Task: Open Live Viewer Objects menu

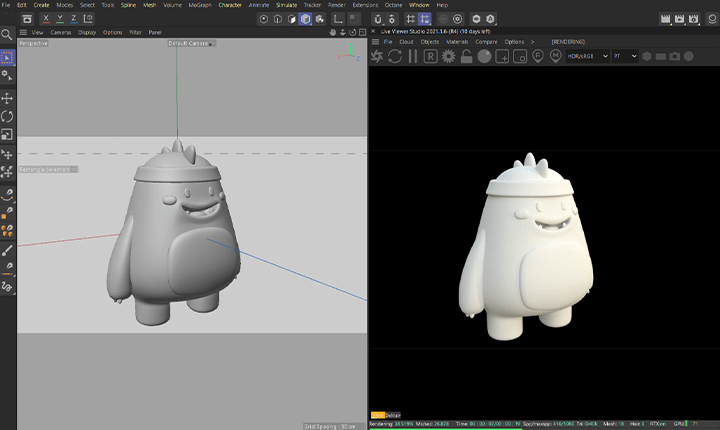Action: (430, 42)
